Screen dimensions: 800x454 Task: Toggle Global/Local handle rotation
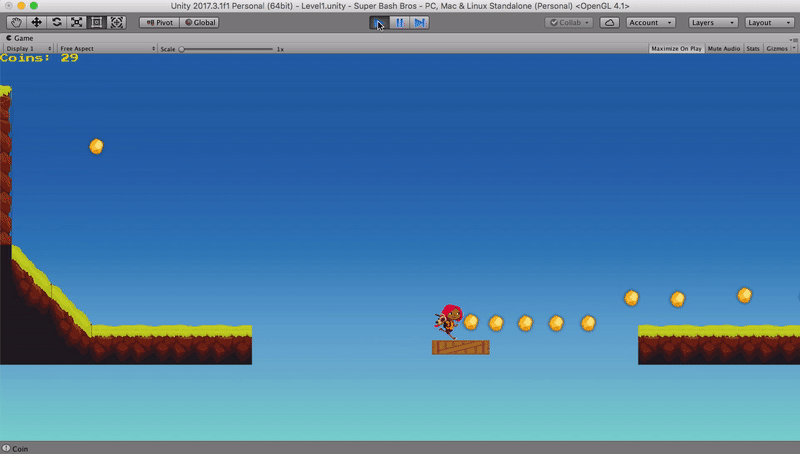[x=199, y=22]
